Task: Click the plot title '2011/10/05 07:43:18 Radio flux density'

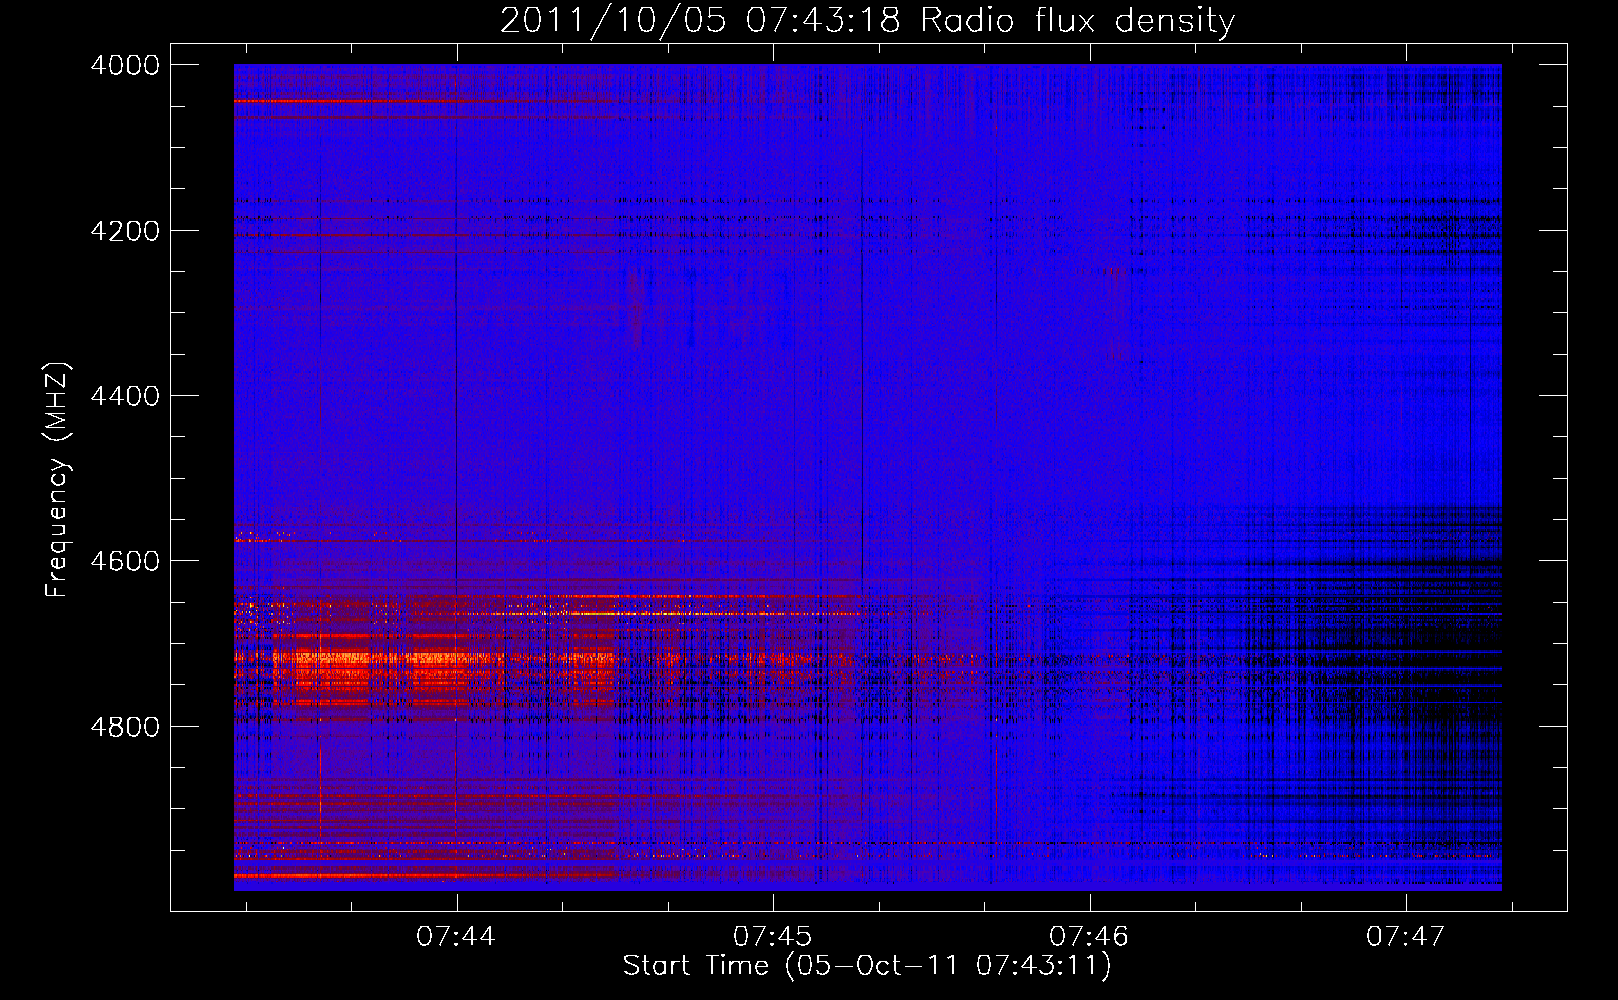Action: tap(867, 20)
